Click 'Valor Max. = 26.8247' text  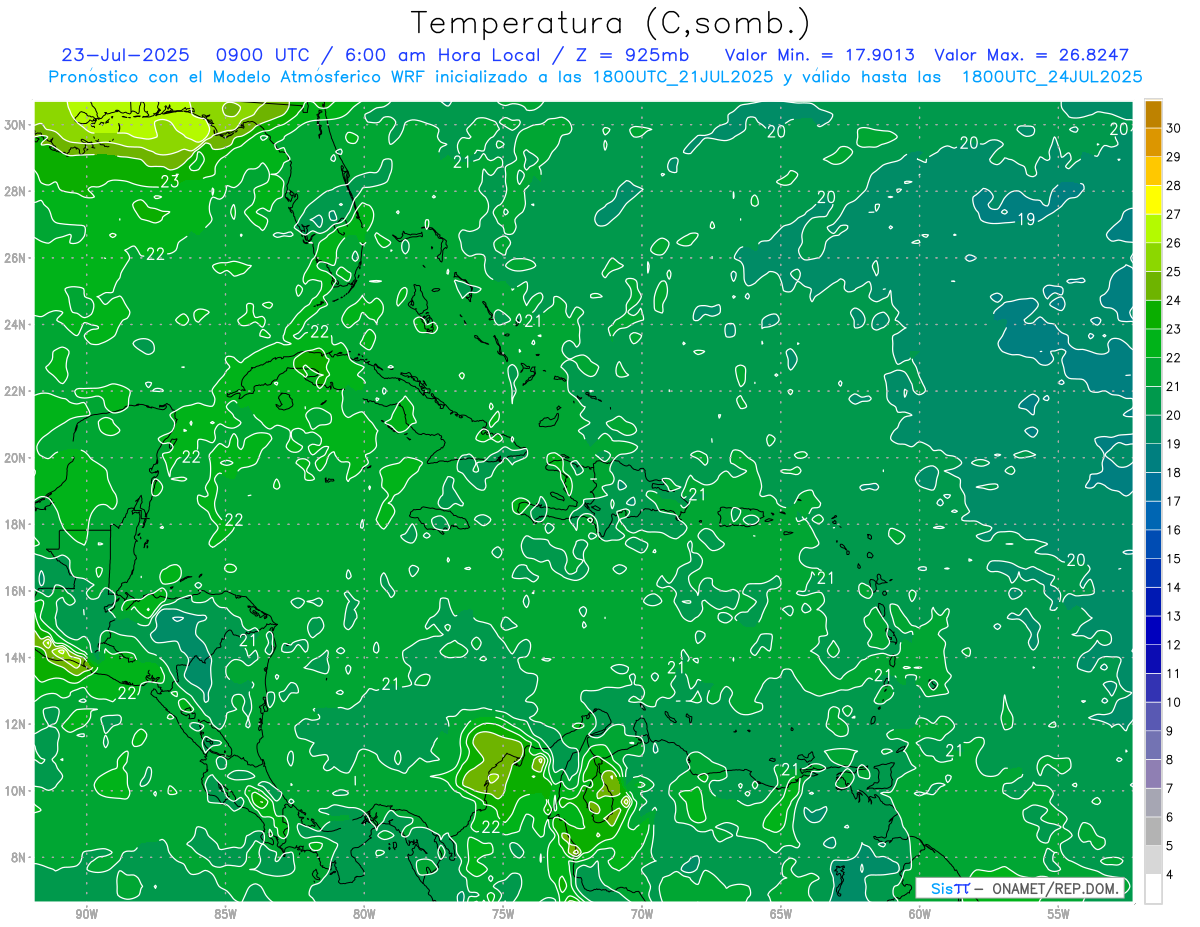[1034, 55]
